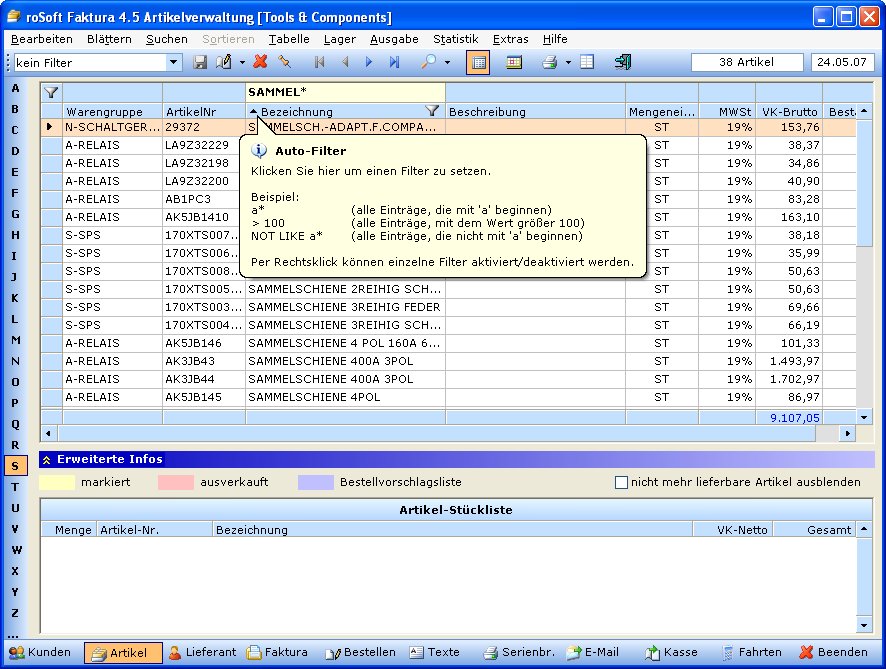Click the exit door icon in toolbar

coord(622,62)
